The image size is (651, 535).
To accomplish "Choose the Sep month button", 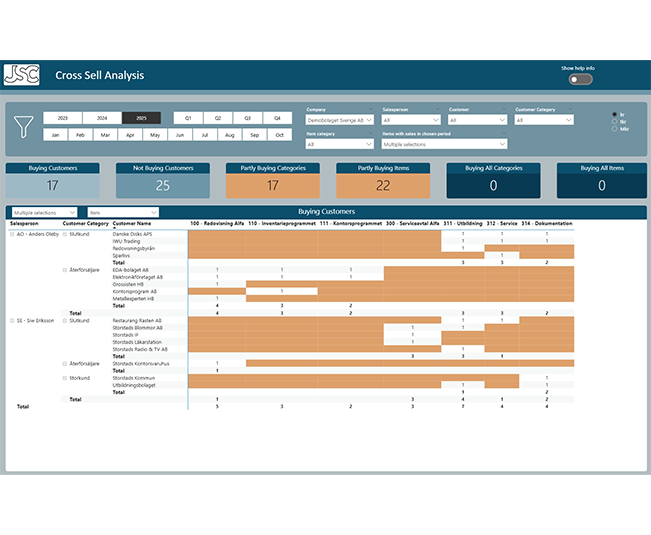I will tap(255, 135).
